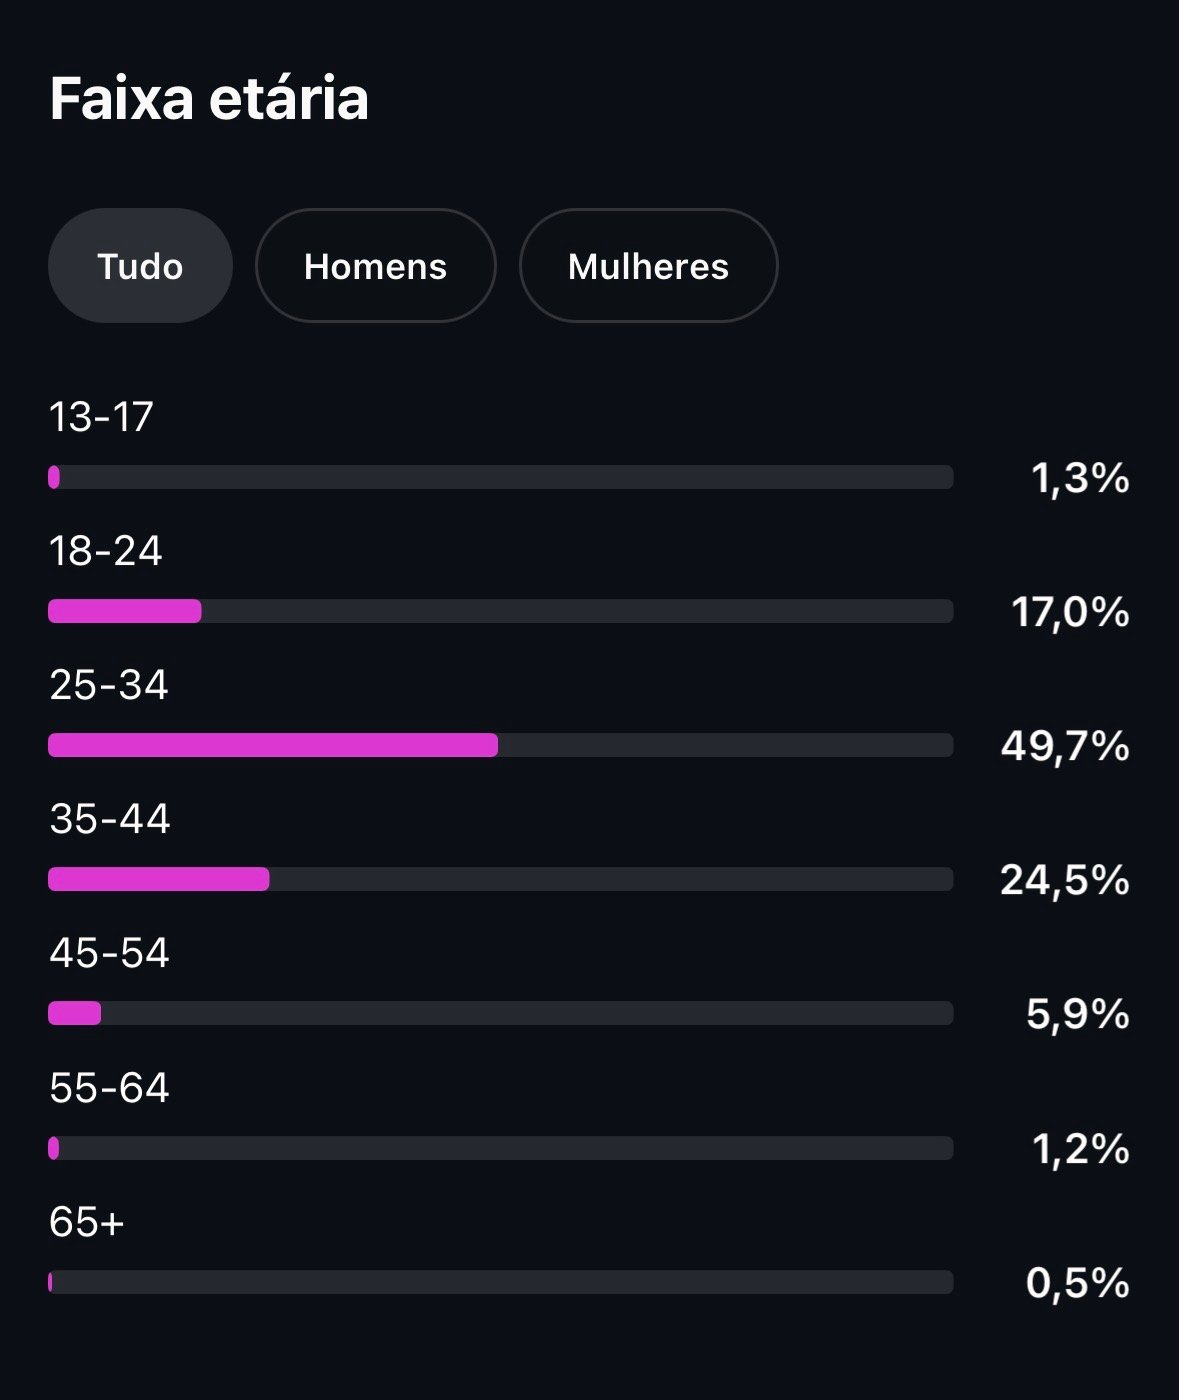Click the Faixa etária heading
Image resolution: width=1179 pixels, height=1400 pixels.
[x=209, y=99]
